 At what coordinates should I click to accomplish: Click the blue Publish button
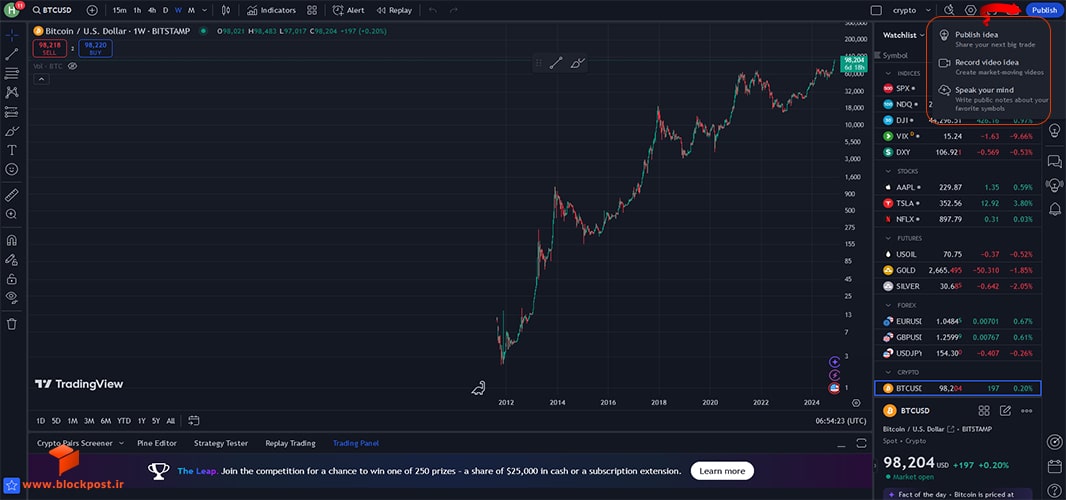1044,10
